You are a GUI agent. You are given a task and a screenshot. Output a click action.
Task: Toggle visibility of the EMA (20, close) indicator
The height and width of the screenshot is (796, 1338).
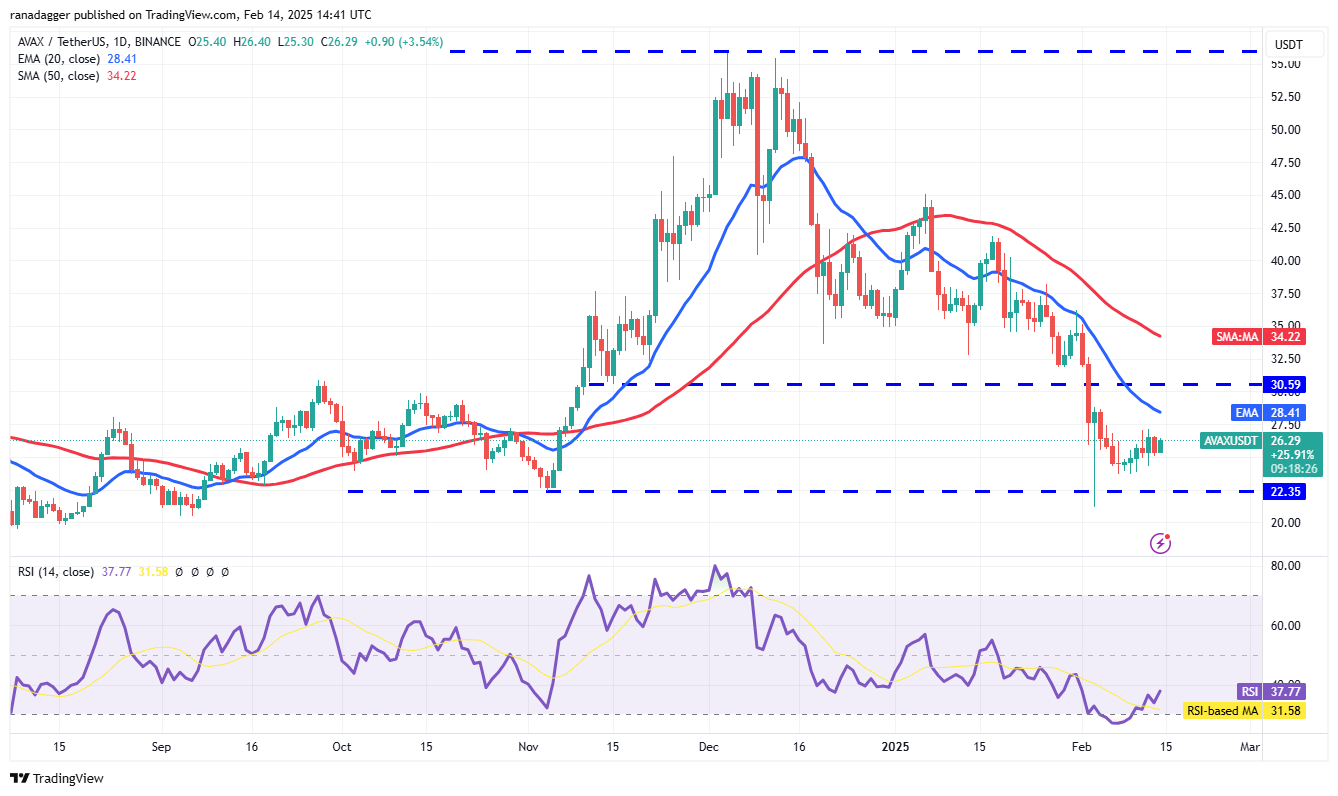[x=62, y=59]
